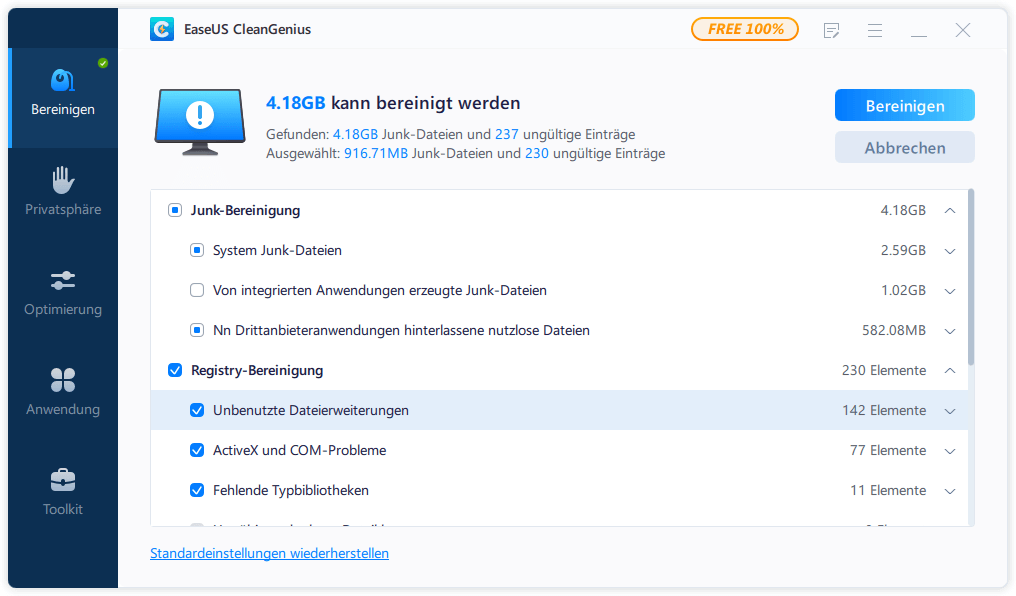The height and width of the screenshot is (596, 1016).
Task: Open the Anwendung sidebar section
Action: [63, 391]
